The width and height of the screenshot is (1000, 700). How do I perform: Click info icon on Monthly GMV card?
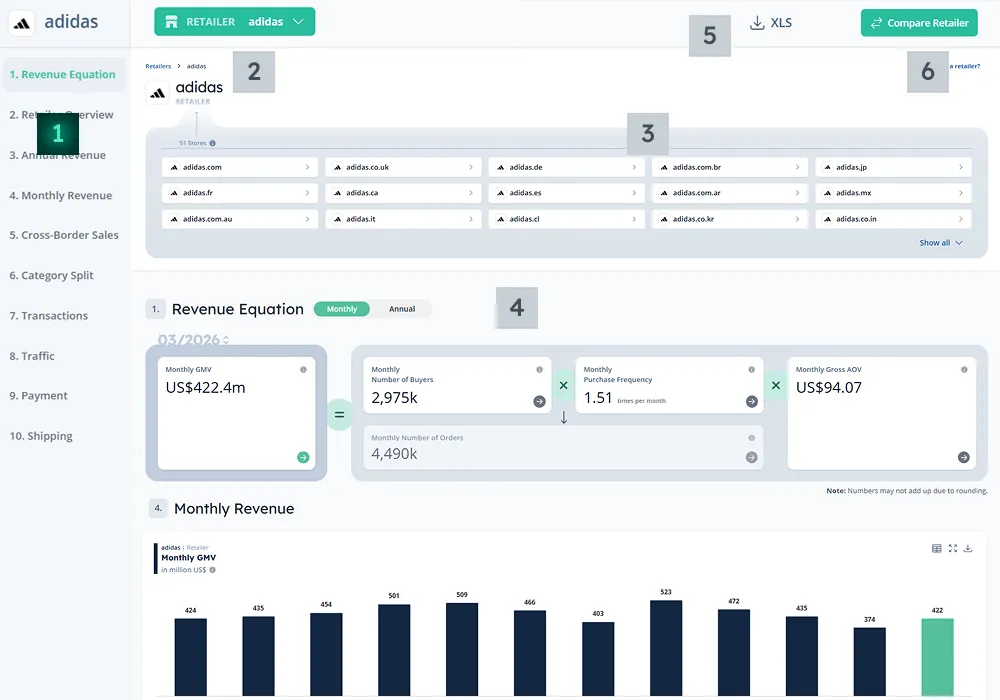303,370
